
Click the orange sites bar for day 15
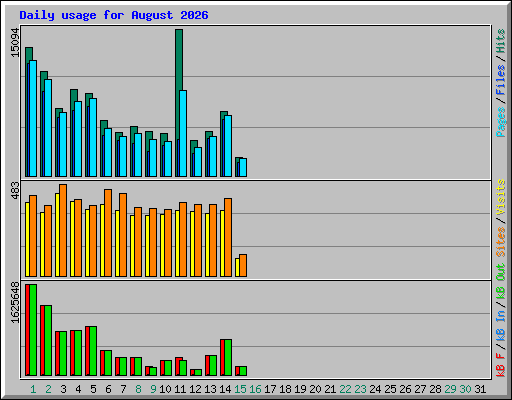(x=243, y=265)
